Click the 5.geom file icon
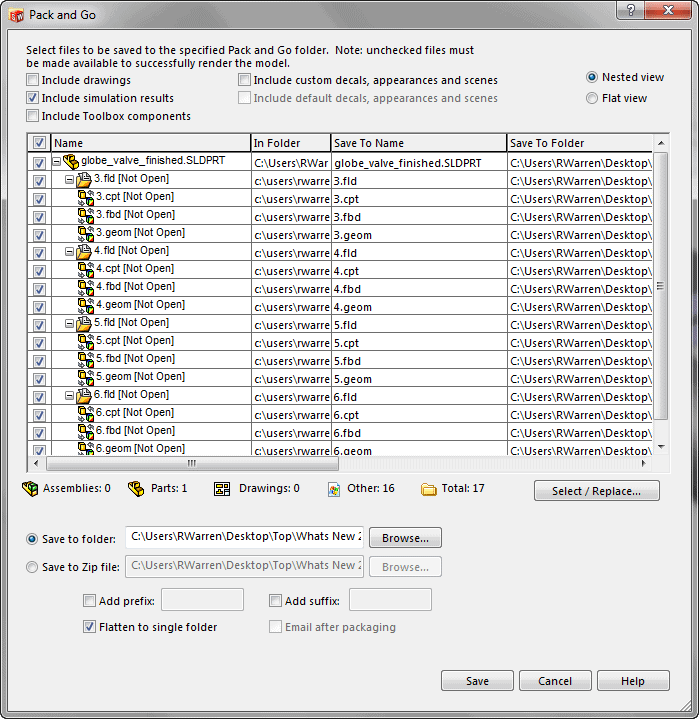Viewport: 699px width, 719px height. (86, 377)
